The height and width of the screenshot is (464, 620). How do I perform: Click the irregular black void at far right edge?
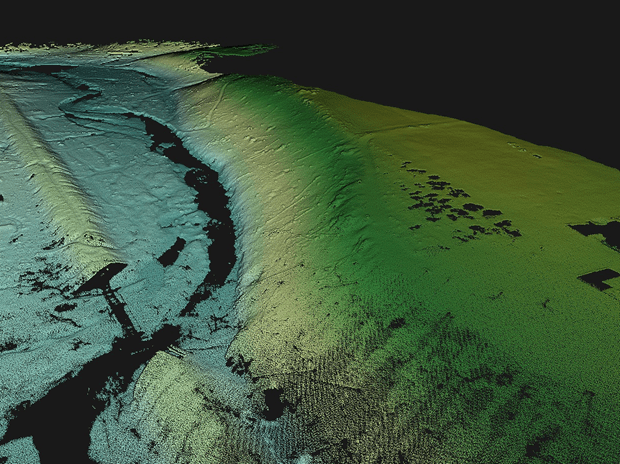click(600, 232)
